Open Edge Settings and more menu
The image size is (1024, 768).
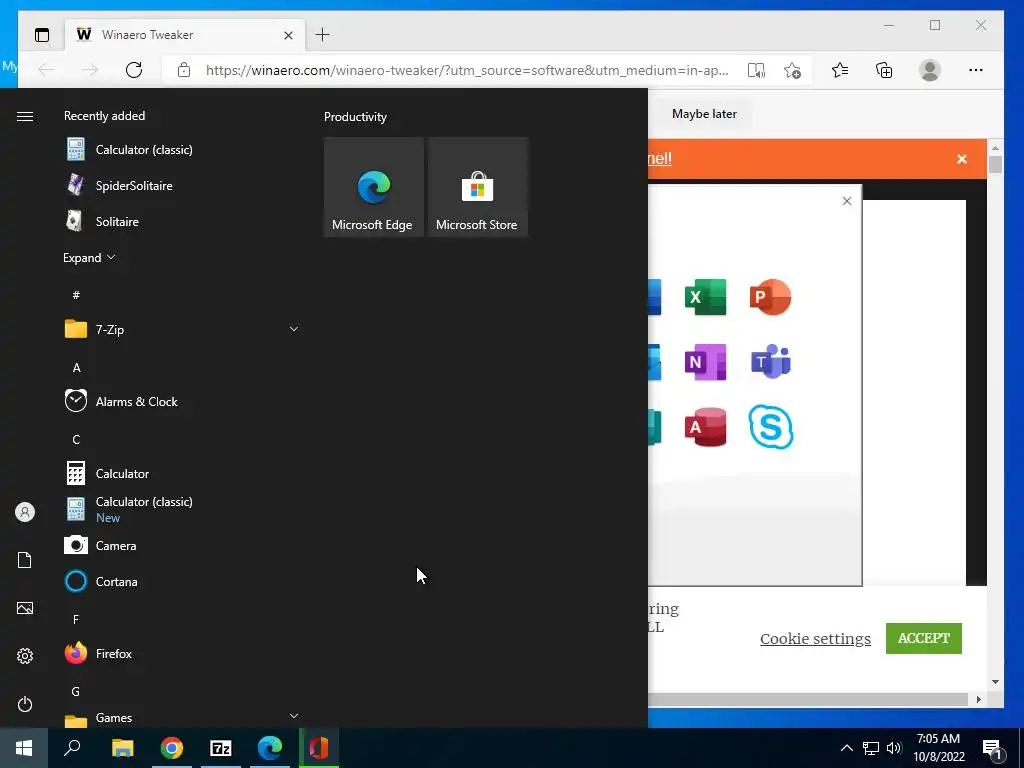(976, 70)
